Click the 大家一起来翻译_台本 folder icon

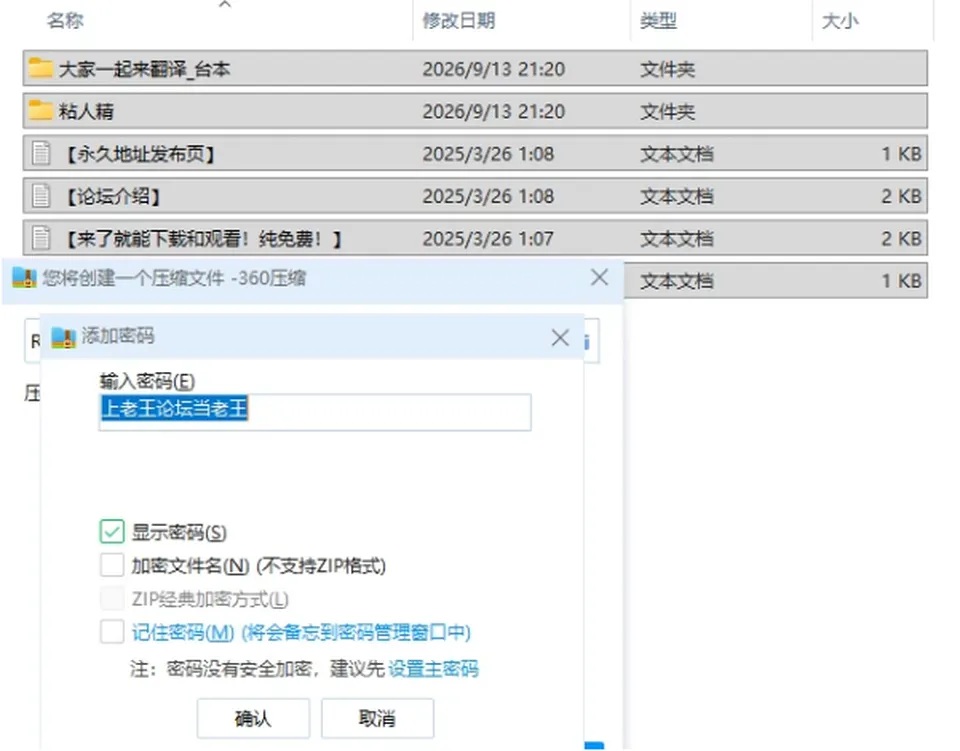[40, 68]
